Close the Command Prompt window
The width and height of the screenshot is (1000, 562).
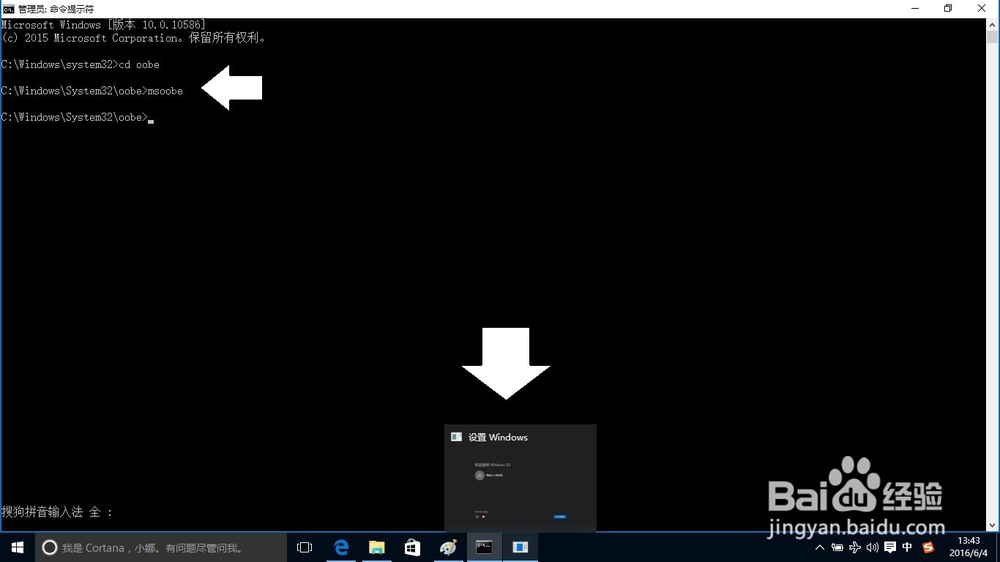982,8
